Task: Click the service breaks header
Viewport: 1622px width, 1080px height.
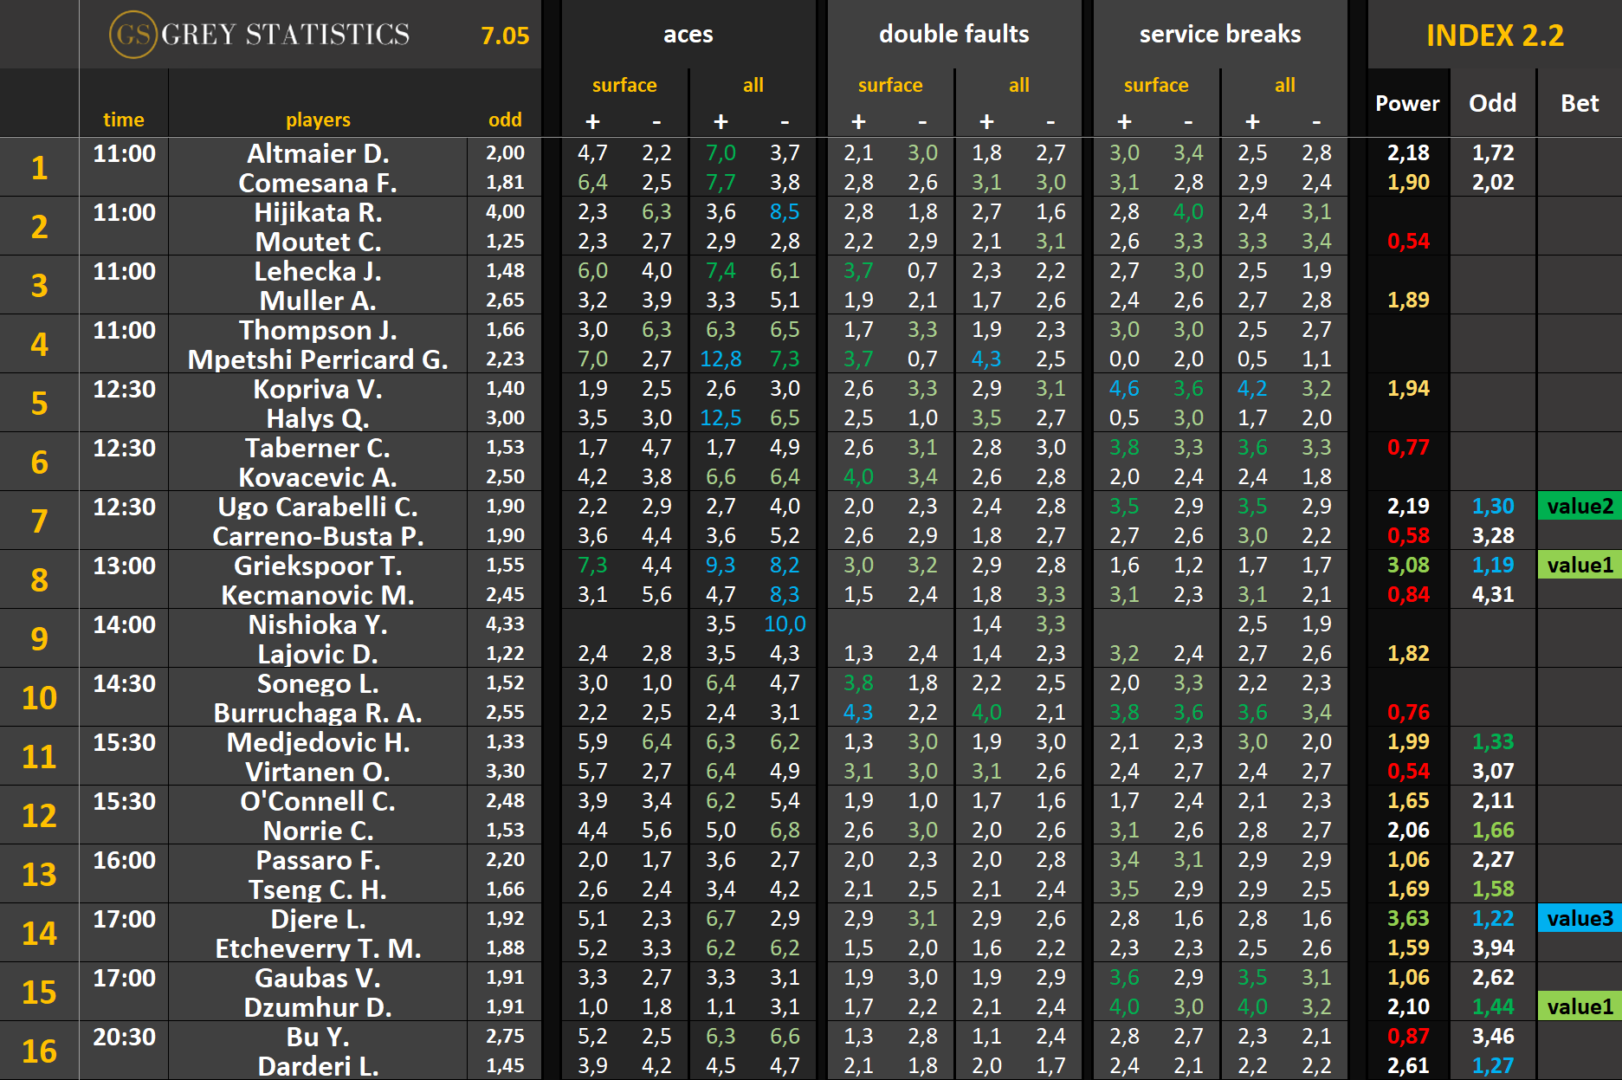Action: click(1219, 35)
